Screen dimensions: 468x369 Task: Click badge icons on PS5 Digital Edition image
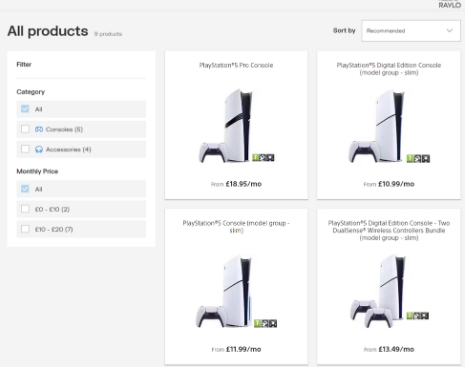(418, 159)
